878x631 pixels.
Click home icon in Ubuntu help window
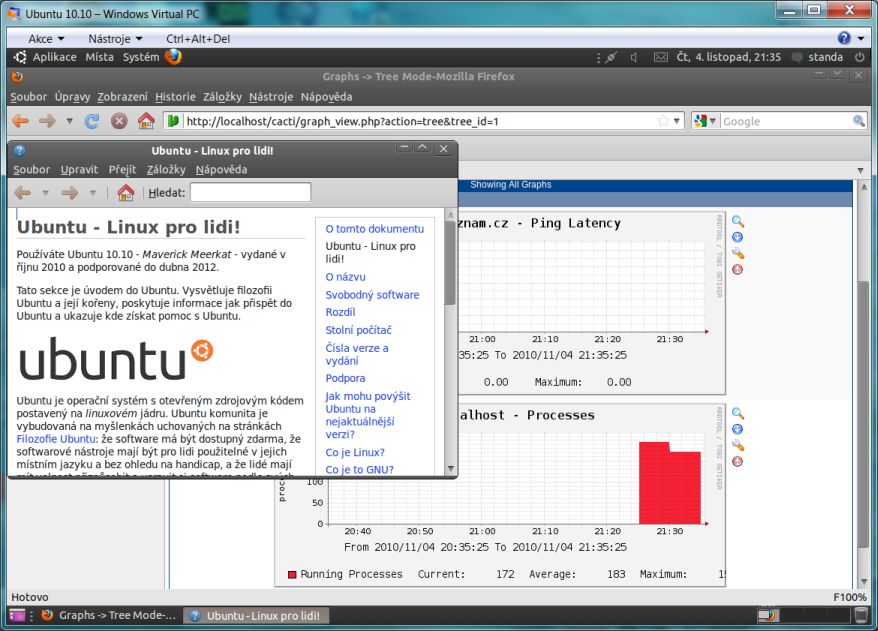point(126,193)
